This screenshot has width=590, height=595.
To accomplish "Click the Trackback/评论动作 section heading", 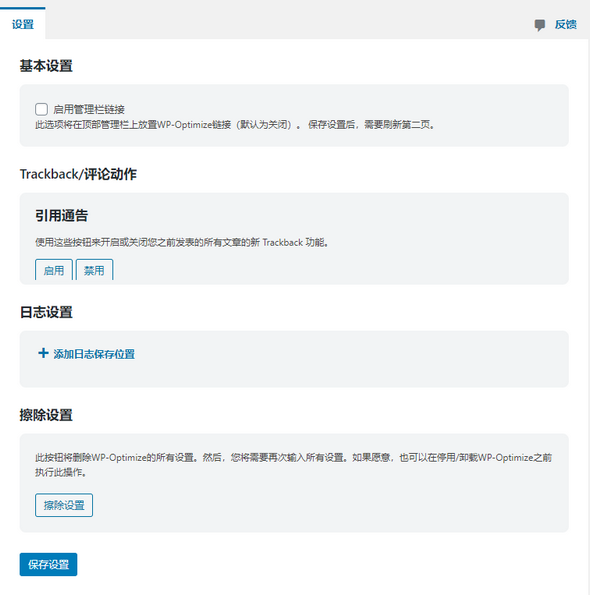I will 78,174.
